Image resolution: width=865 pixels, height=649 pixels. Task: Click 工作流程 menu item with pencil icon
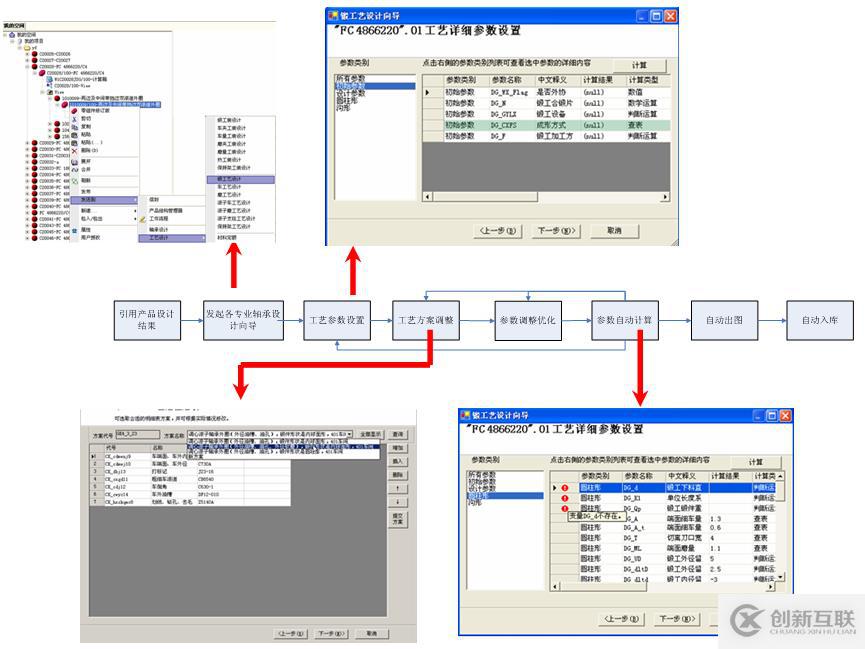tap(158, 219)
